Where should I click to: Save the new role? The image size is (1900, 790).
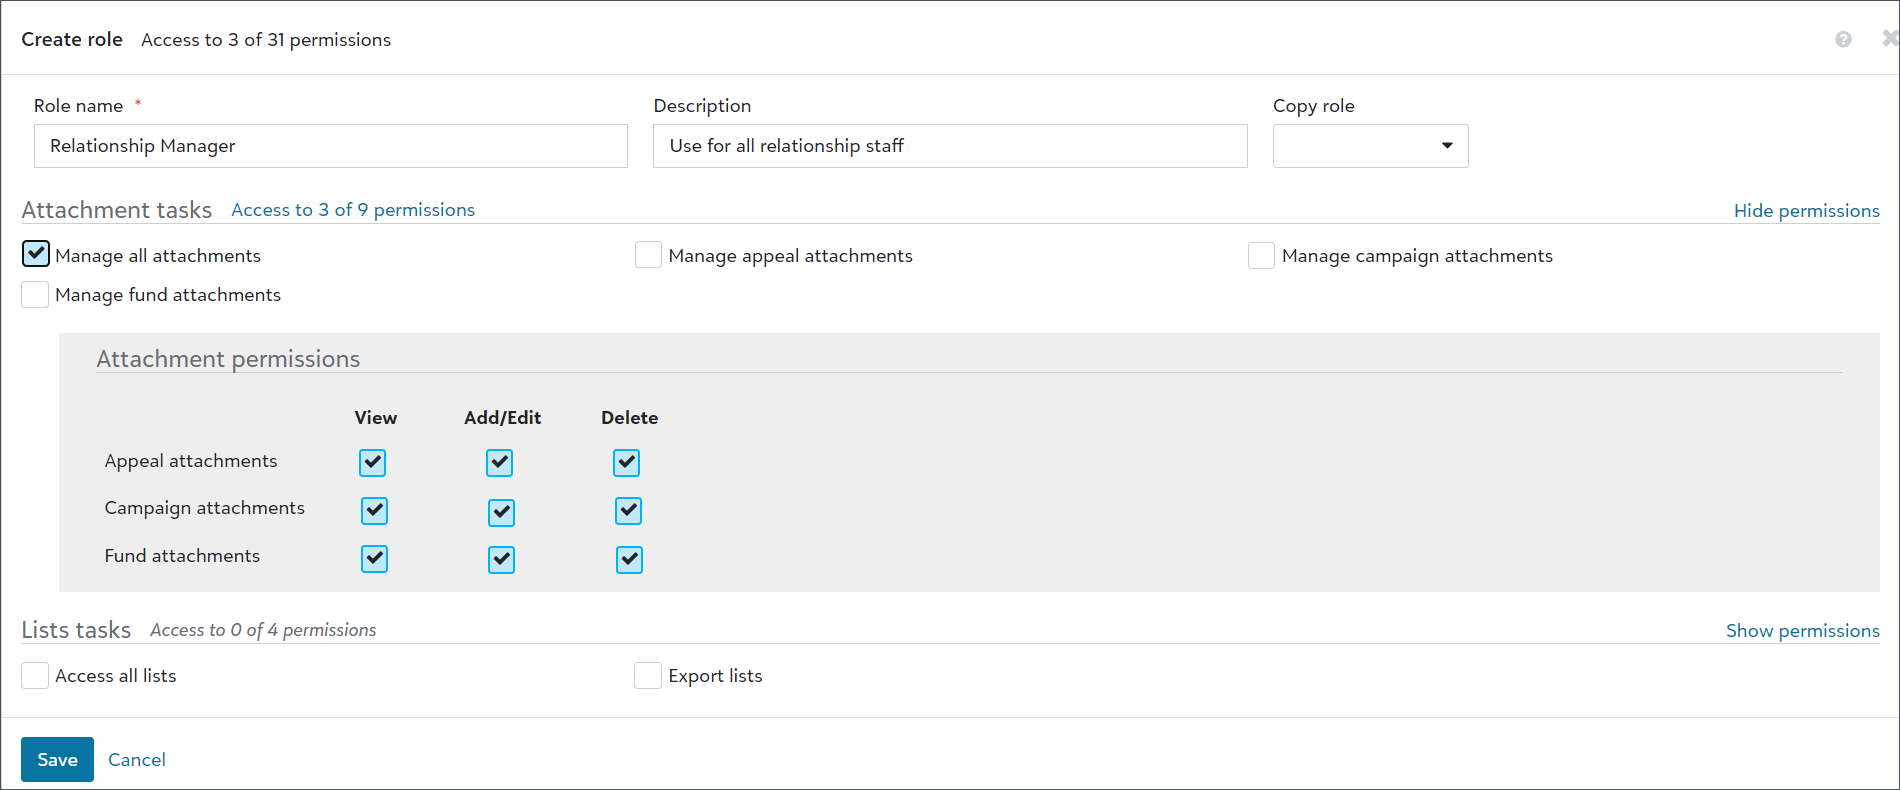click(x=57, y=759)
